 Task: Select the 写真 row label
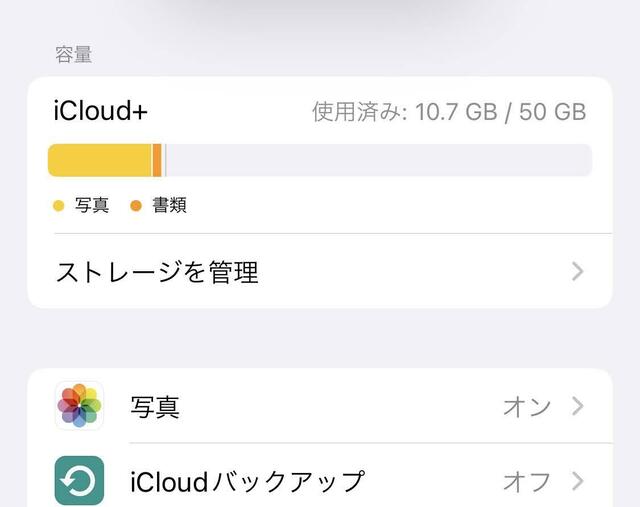point(155,407)
